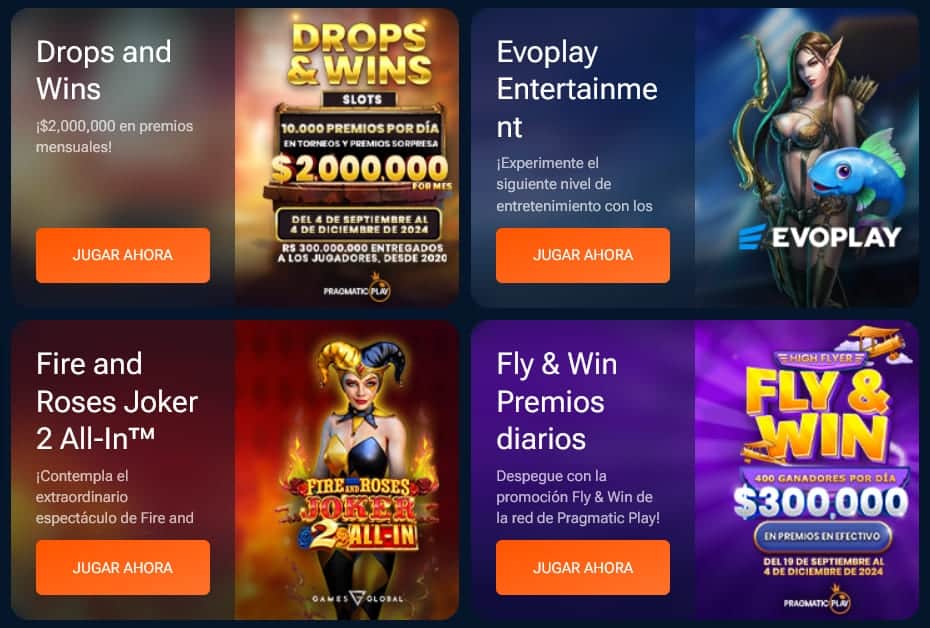Click the EN PREMIOS EN EFECTIVO pill
This screenshot has width=930, height=628.
point(822,536)
